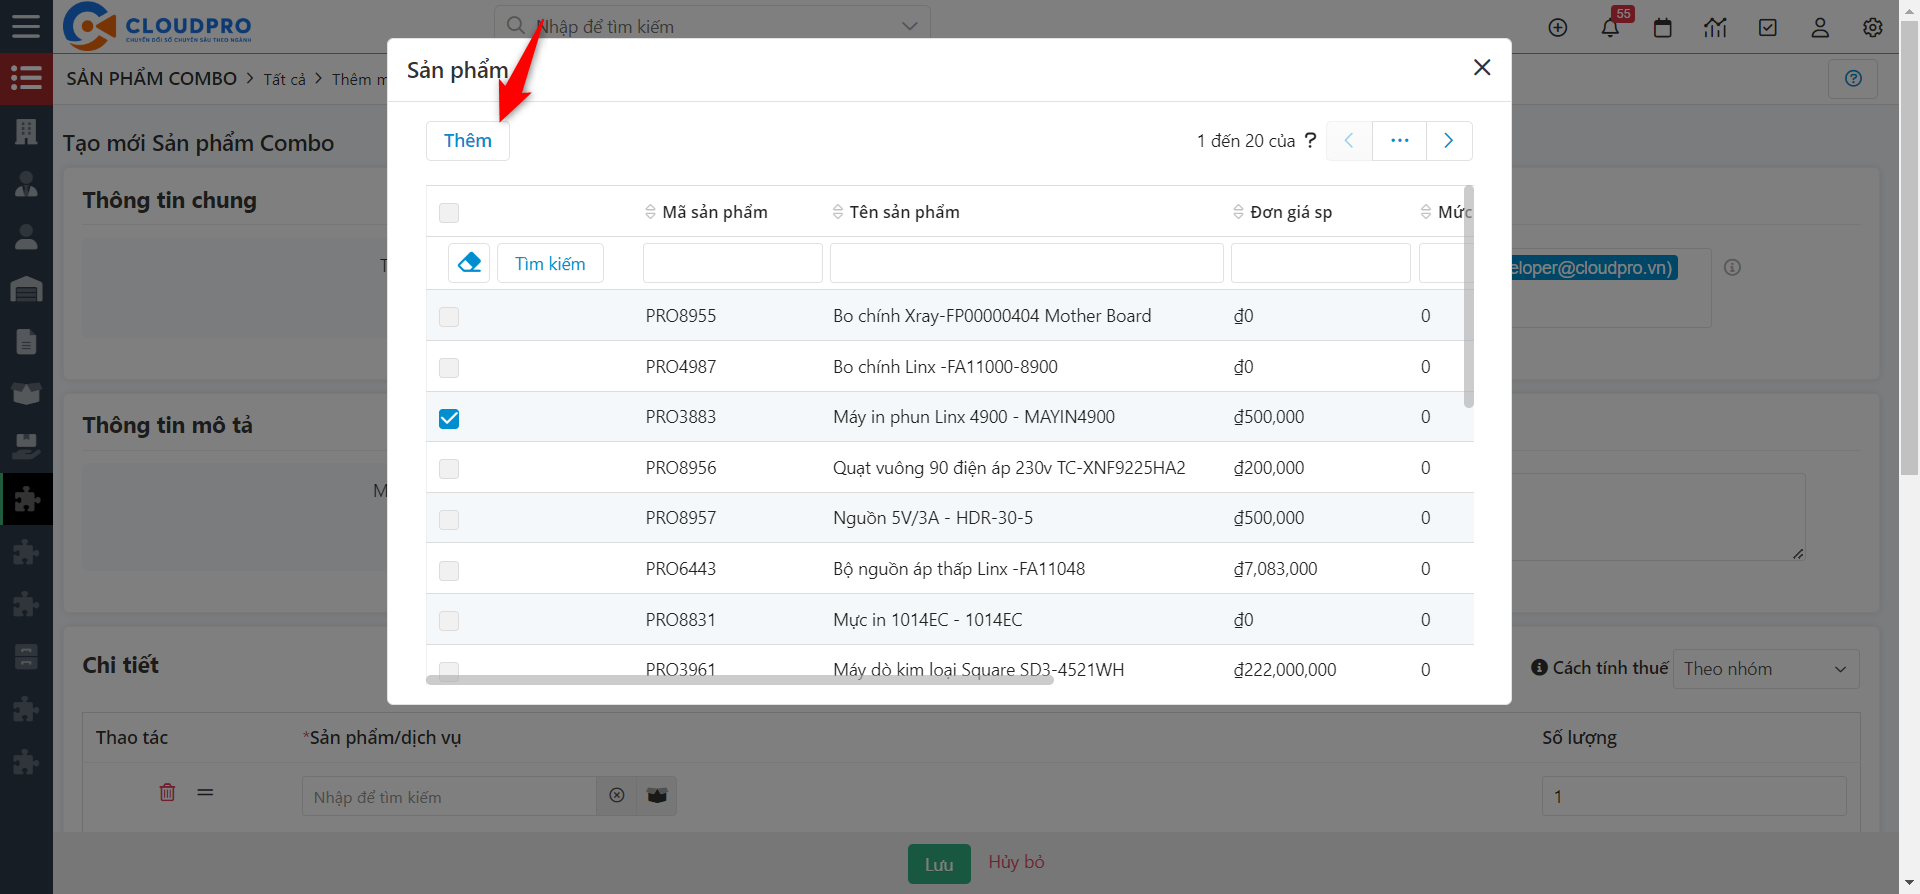Focus the Đơn giá sp filter field

pyautogui.click(x=1321, y=263)
